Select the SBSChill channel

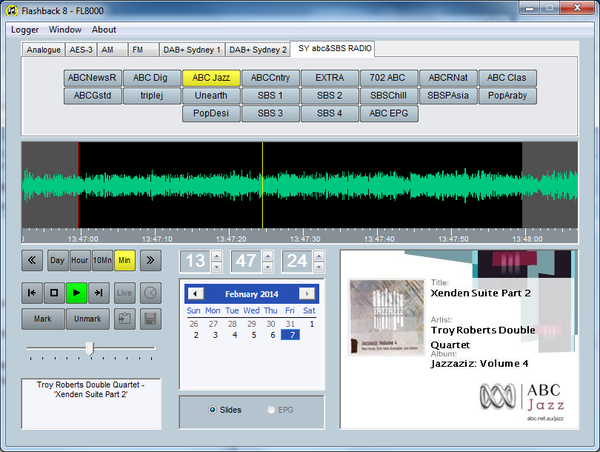(389, 96)
